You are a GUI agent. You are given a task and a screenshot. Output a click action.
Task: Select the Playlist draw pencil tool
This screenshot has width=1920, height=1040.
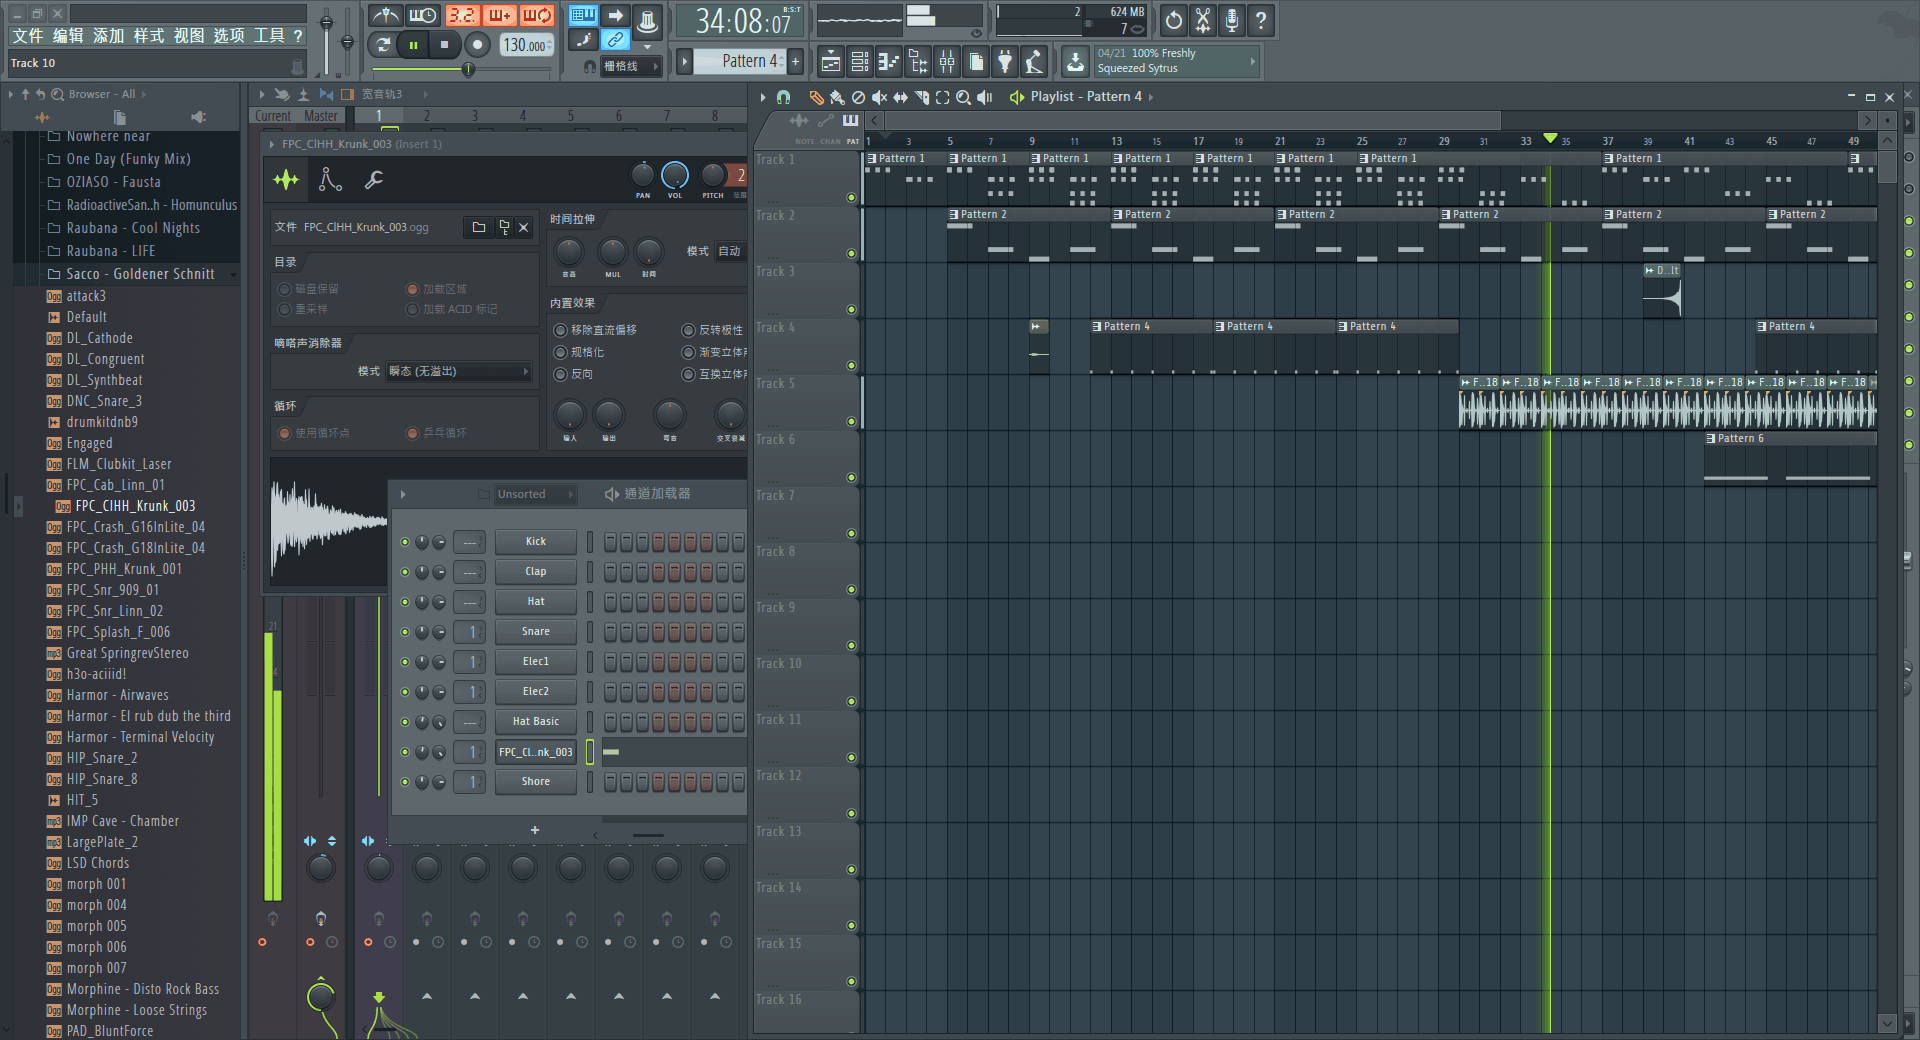(816, 97)
